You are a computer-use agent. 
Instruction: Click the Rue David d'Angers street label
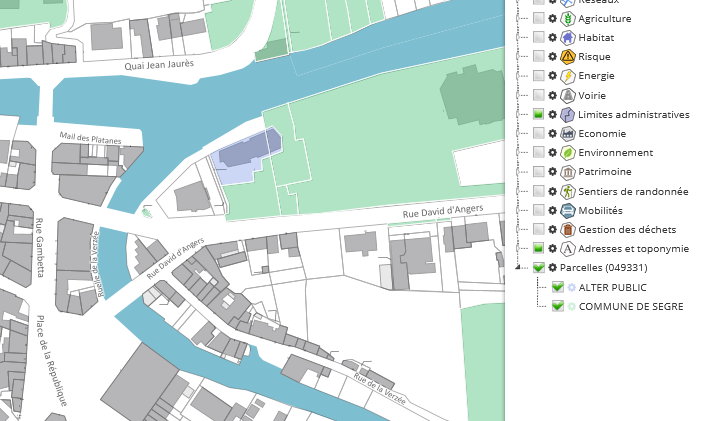443,212
